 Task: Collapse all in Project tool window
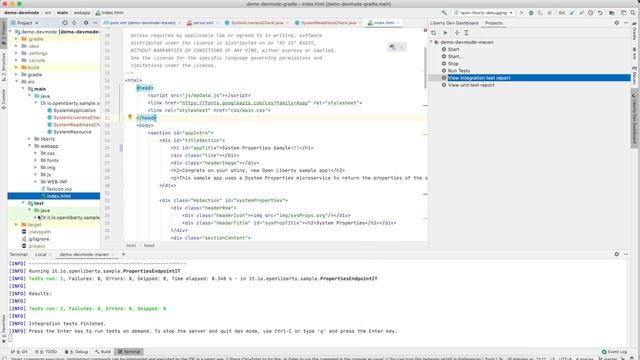pos(74,23)
